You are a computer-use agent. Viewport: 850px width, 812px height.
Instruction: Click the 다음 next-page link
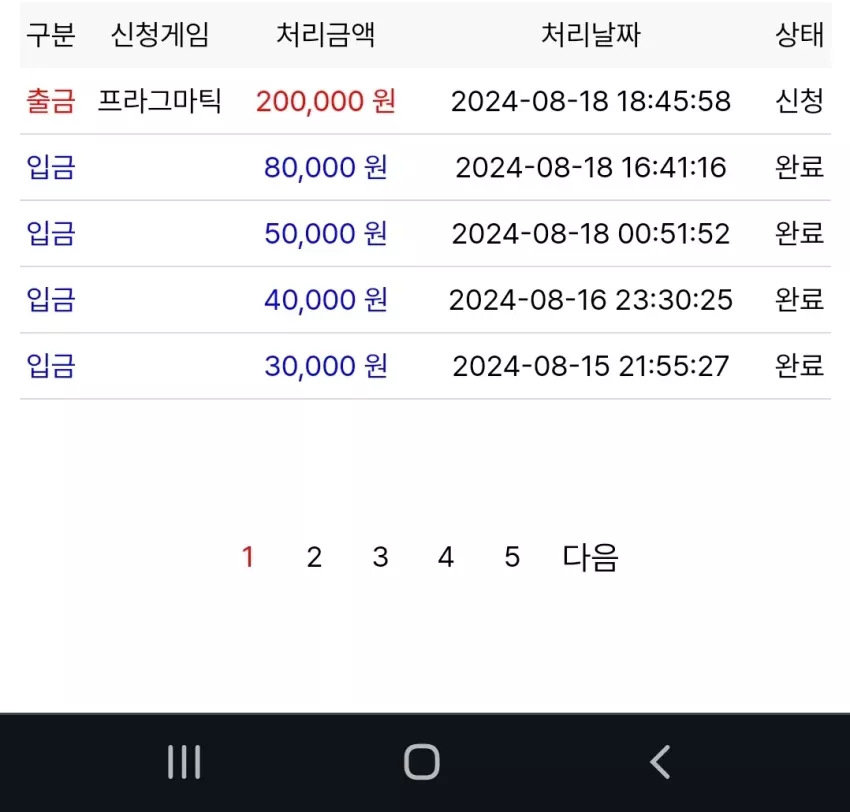point(590,557)
